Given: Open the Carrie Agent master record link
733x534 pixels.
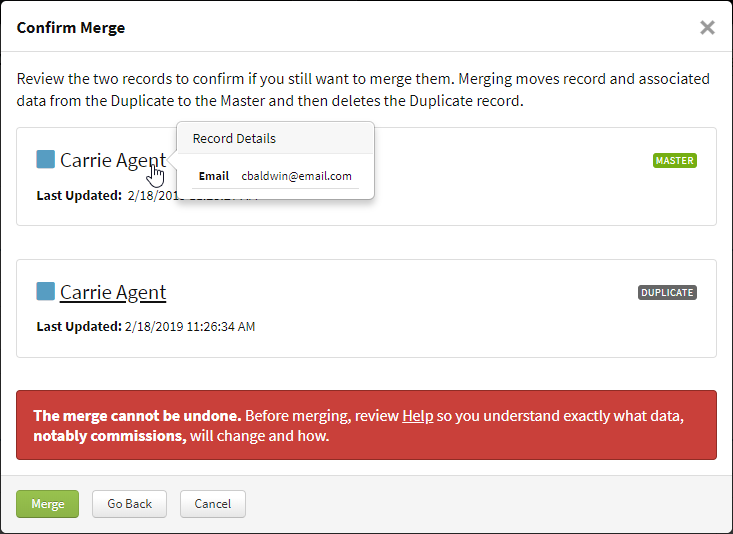Looking at the screenshot, I should 113,160.
